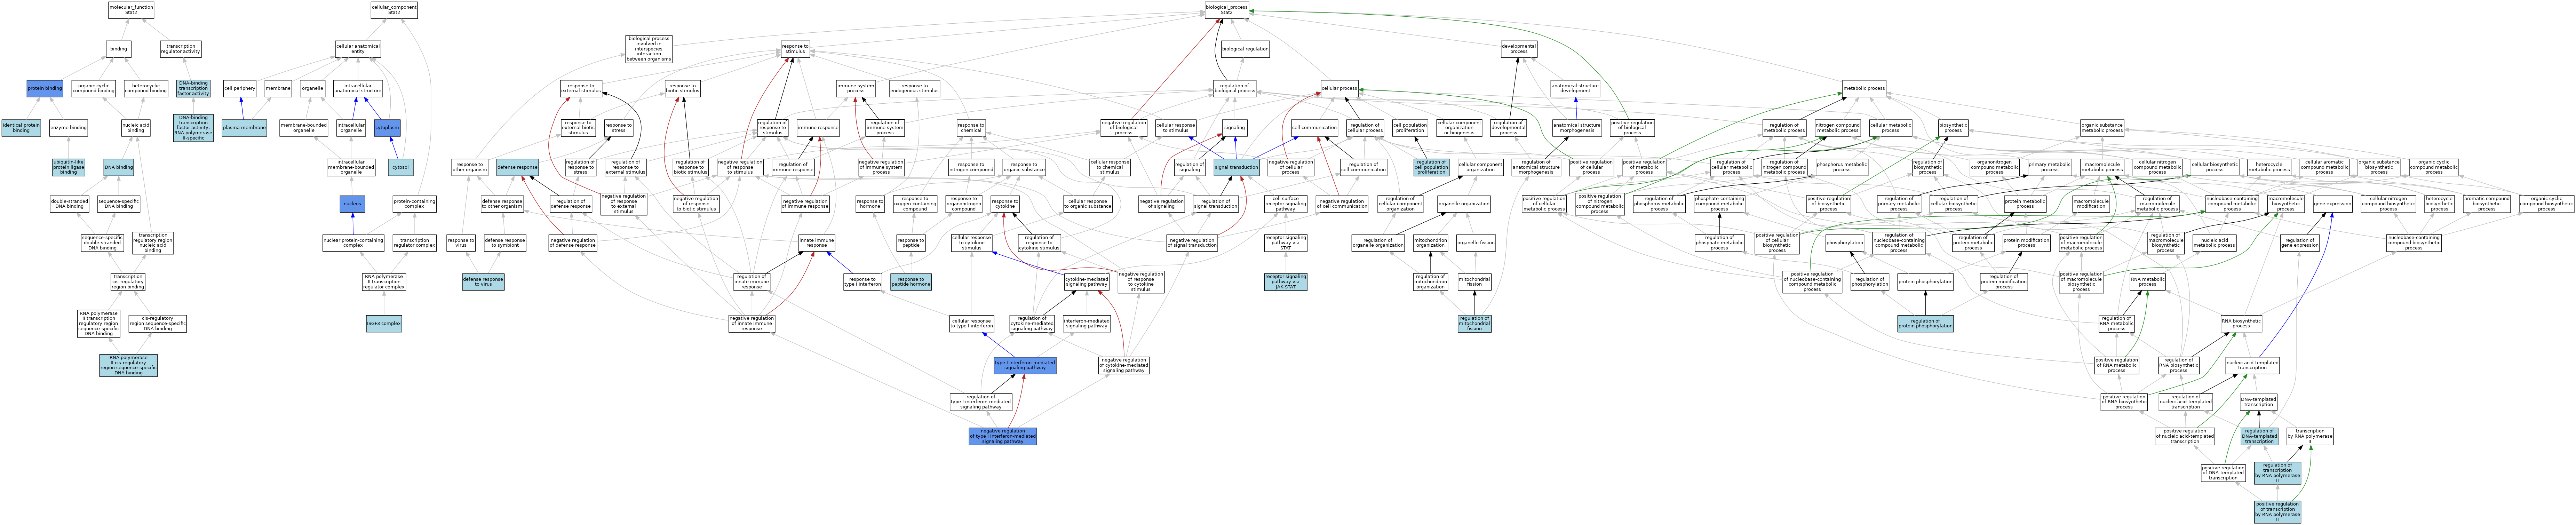Screen dimensions: 2576x525
Task: Click 'negative regulation of type I interferon-mediated signaling pathway'
Action: click(x=1003, y=436)
